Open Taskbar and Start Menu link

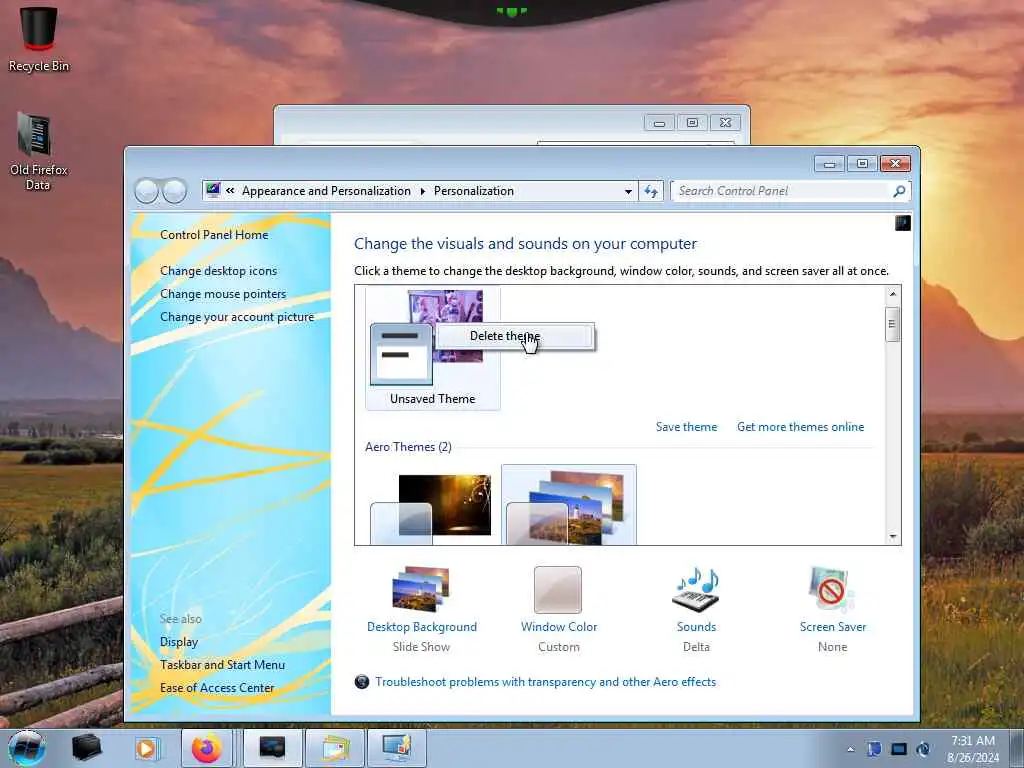point(222,665)
